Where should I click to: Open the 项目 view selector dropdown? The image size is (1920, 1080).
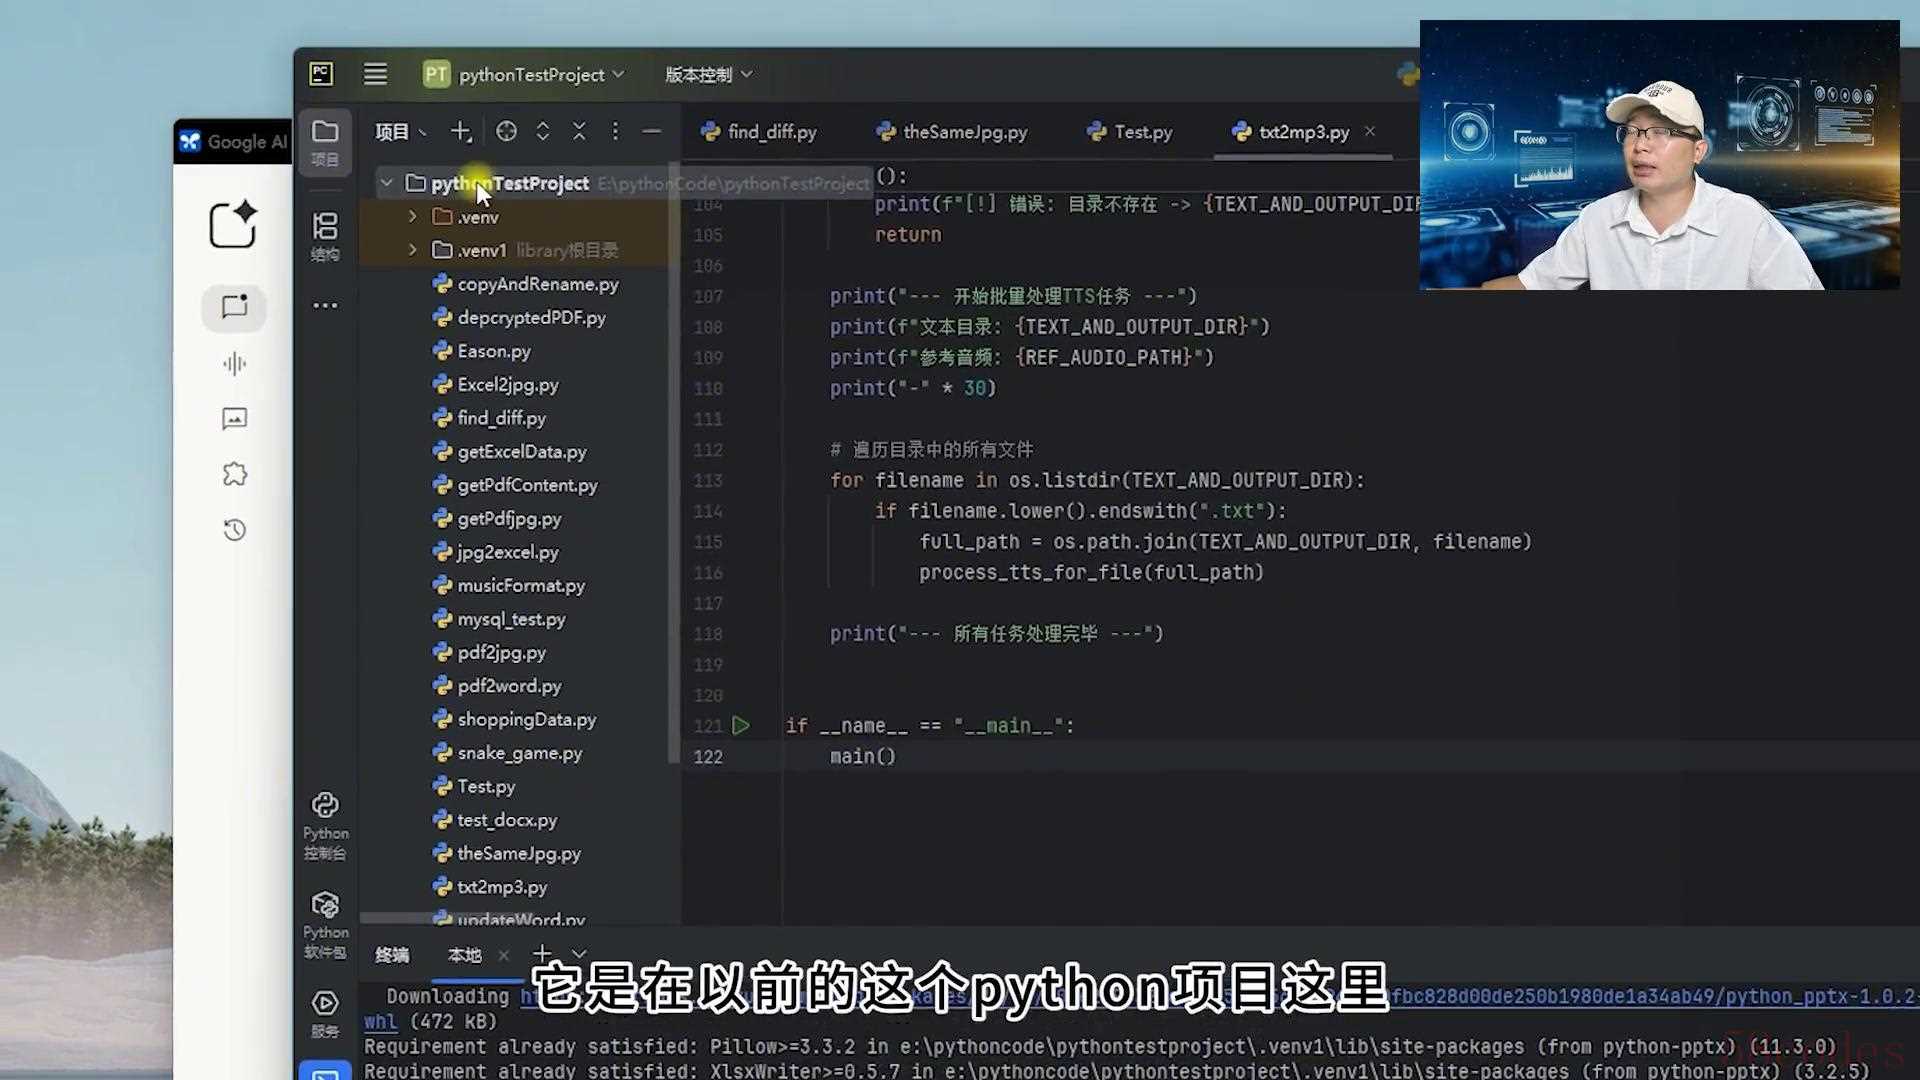click(401, 131)
